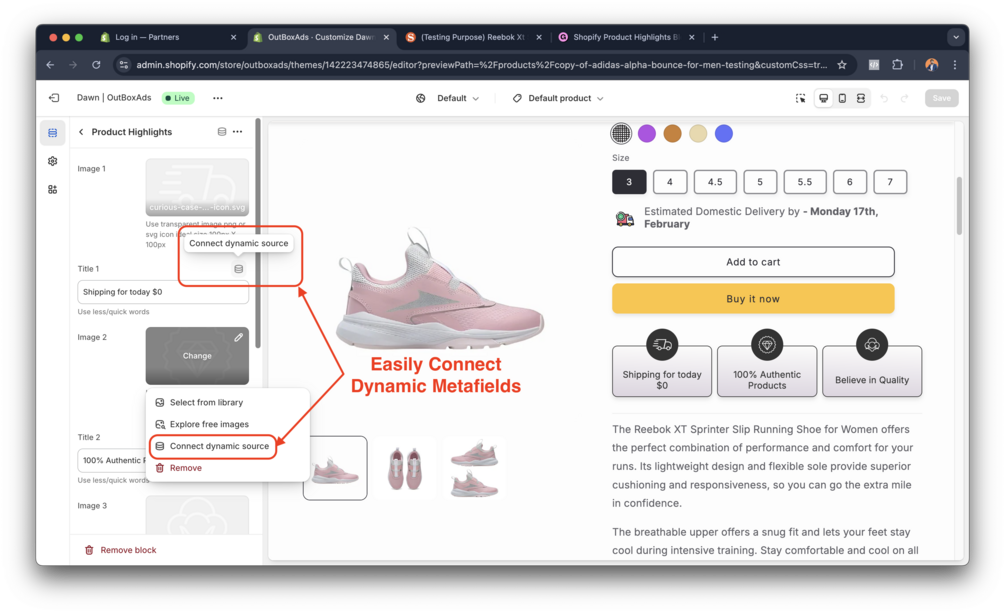The height and width of the screenshot is (613, 1005).
Task: Click the pencil edit icon on Image 2
Action: pos(238,337)
